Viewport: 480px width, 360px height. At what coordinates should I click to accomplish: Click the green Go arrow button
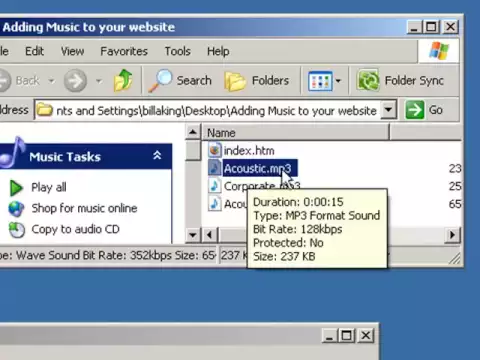[x=415, y=110]
